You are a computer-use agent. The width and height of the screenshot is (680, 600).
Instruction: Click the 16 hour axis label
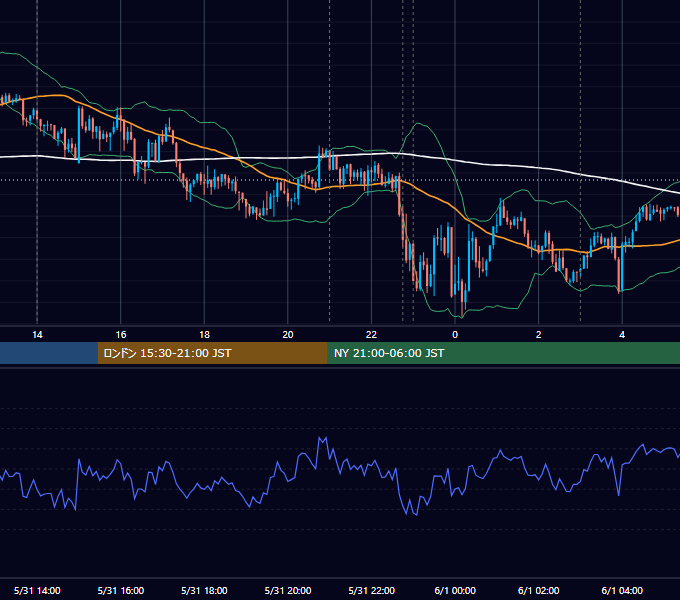[121, 335]
